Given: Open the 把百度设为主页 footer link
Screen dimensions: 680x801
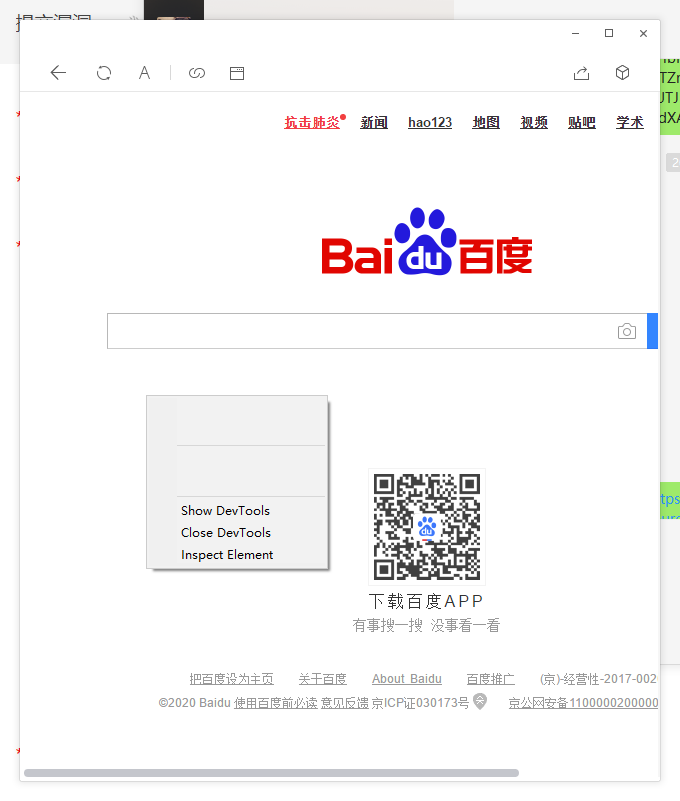Looking at the screenshot, I should 231,679.
